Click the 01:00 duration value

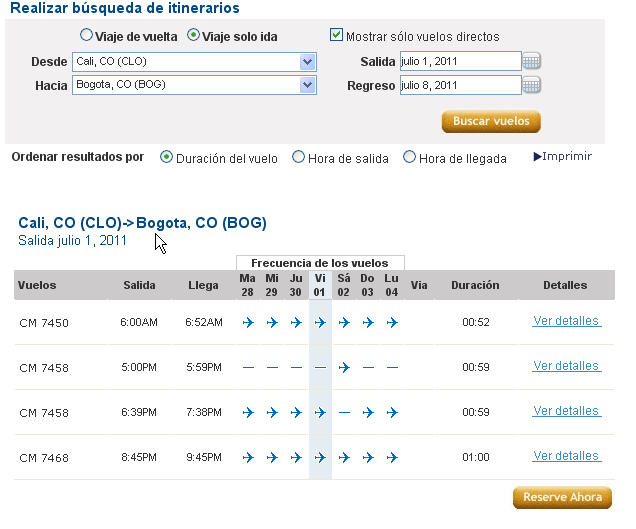(x=476, y=458)
